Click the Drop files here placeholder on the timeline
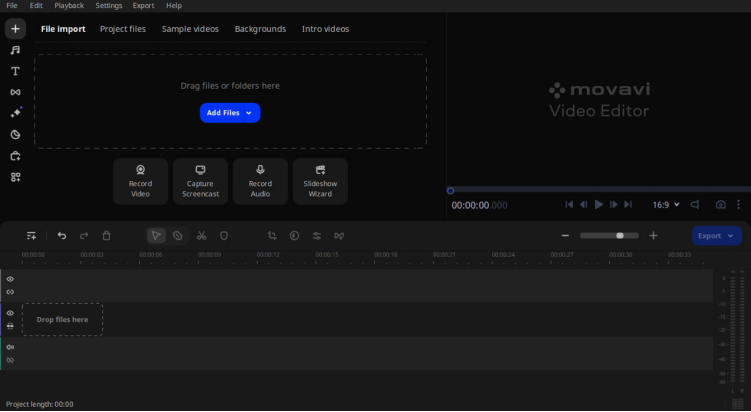 coord(62,320)
